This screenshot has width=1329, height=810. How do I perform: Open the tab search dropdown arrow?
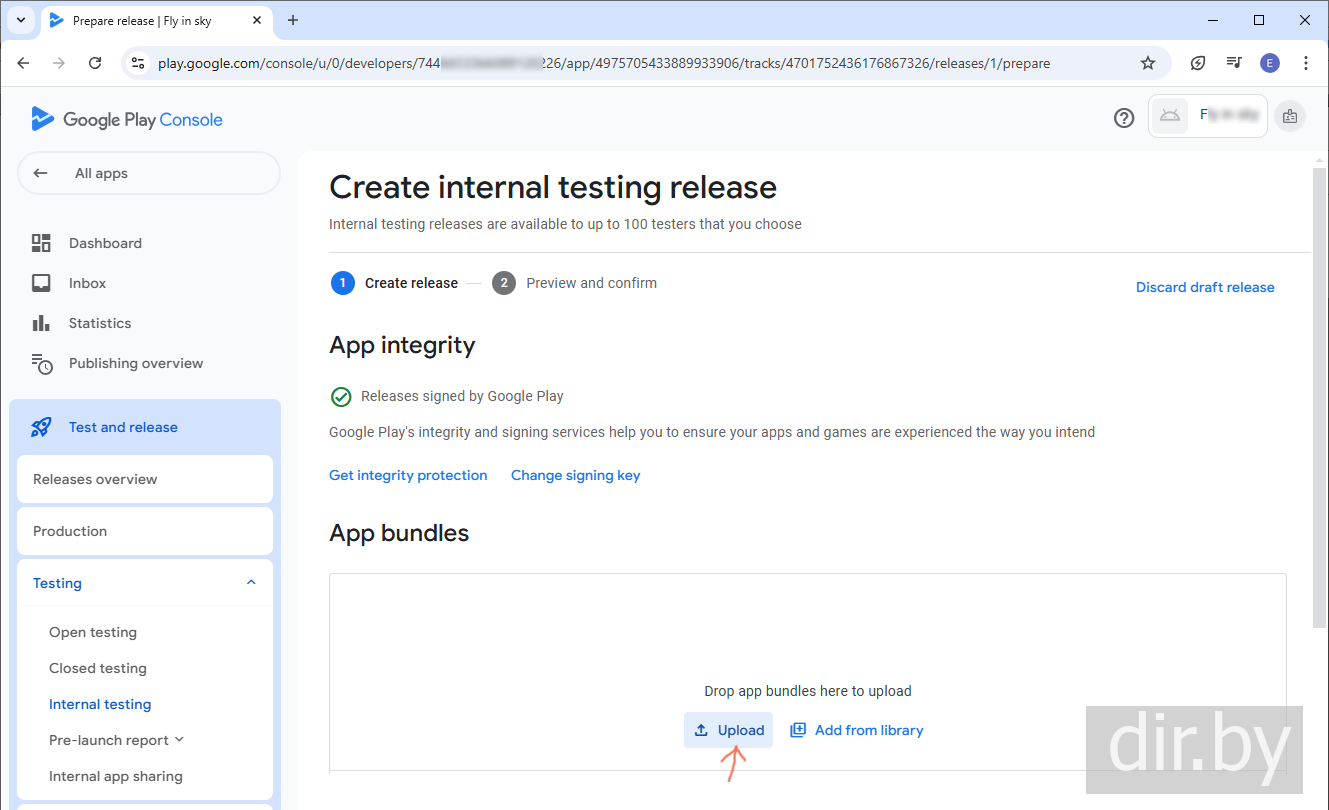(20, 20)
